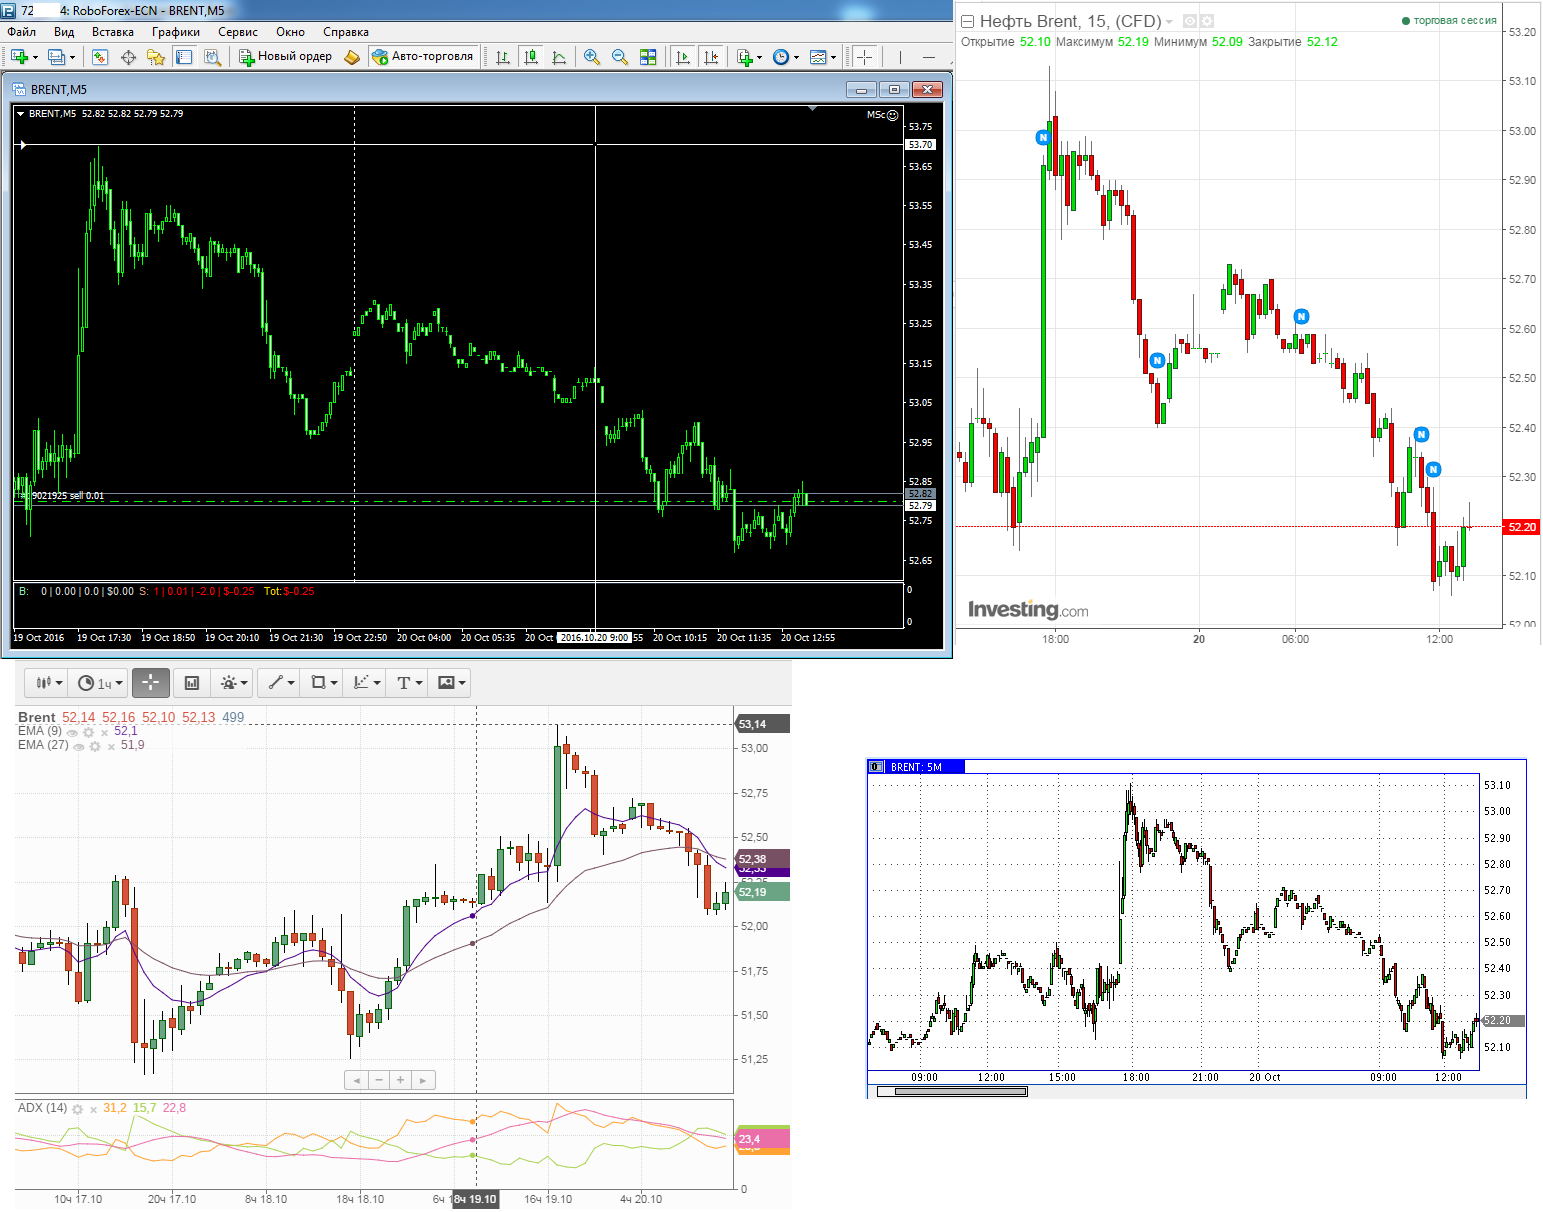Remove the EMA (9) indicator
This screenshot has width=1543, height=1212.
[x=104, y=733]
